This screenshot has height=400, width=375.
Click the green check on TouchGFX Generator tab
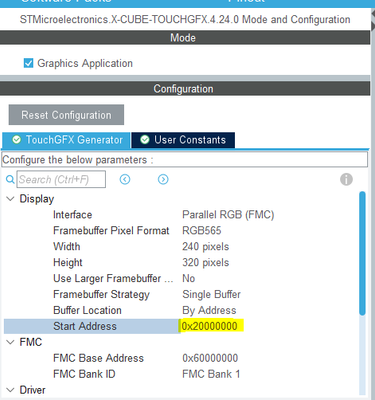click(x=16, y=140)
